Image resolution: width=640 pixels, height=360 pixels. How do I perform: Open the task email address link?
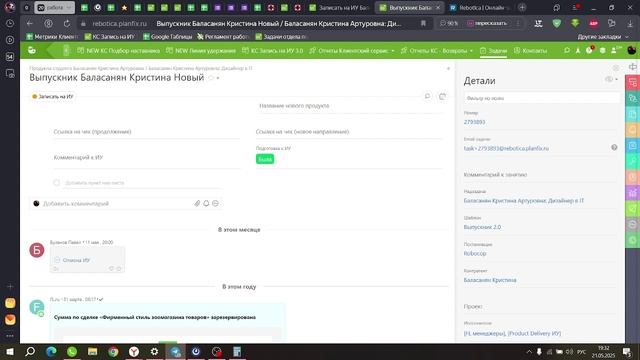[506, 149]
